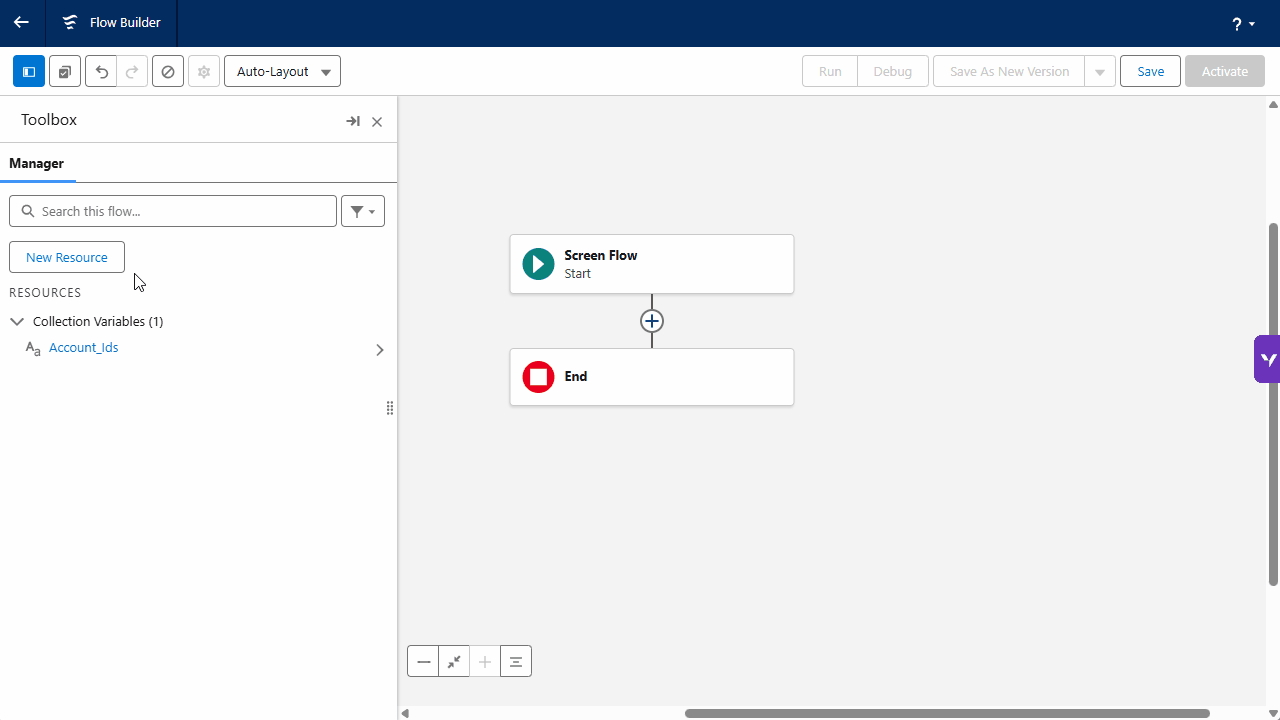1280x720 pixels.
Task: Show details chevron for Account_Ids
Action: pos(379,350)
